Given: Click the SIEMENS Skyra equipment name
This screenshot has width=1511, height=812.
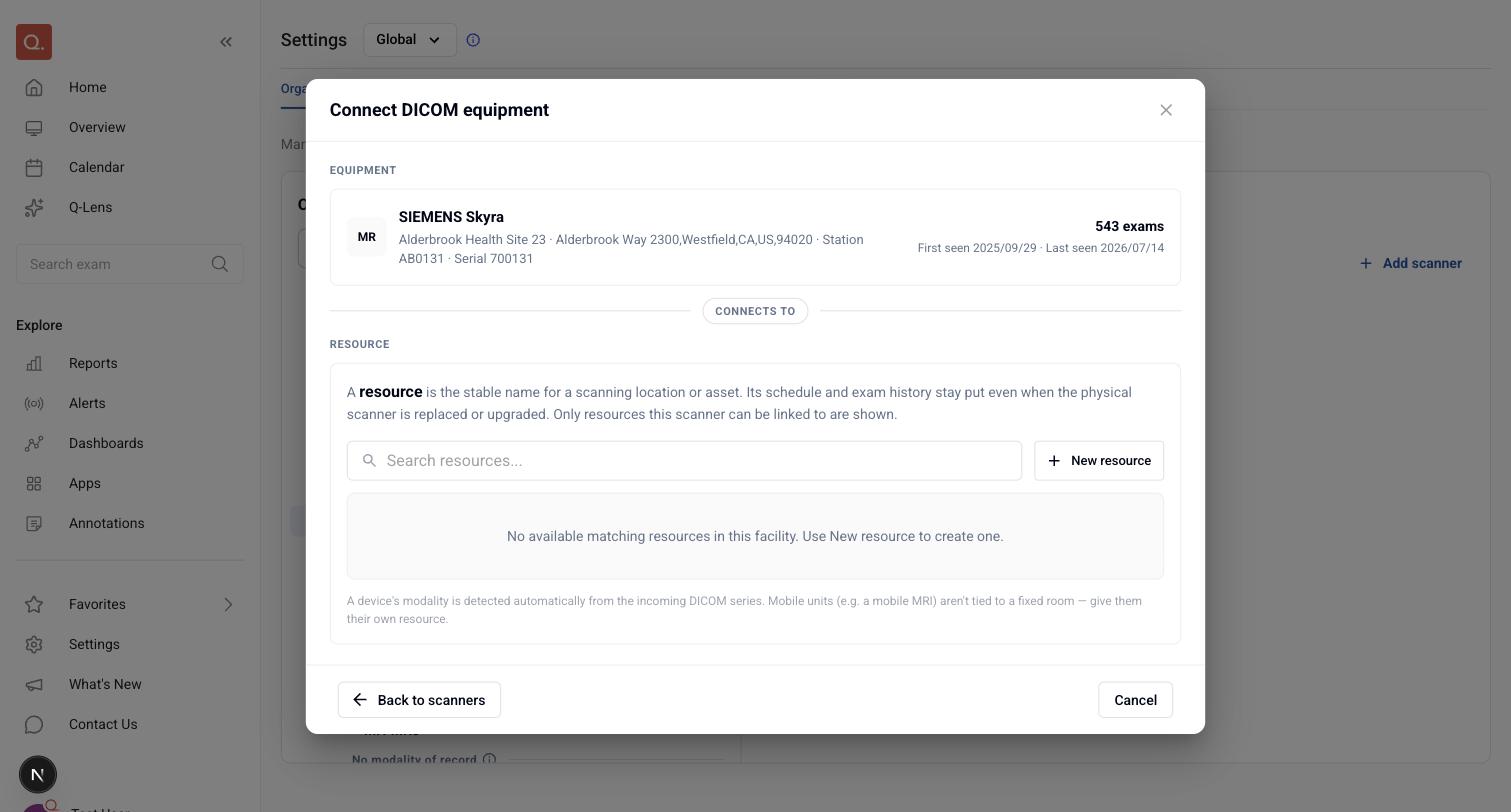Looking at the screenshot, I should [451, 217].
